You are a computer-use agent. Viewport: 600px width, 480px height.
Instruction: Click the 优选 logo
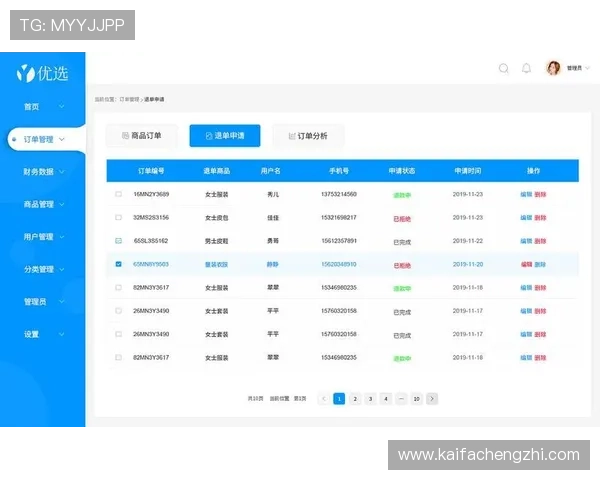(42, 73)
